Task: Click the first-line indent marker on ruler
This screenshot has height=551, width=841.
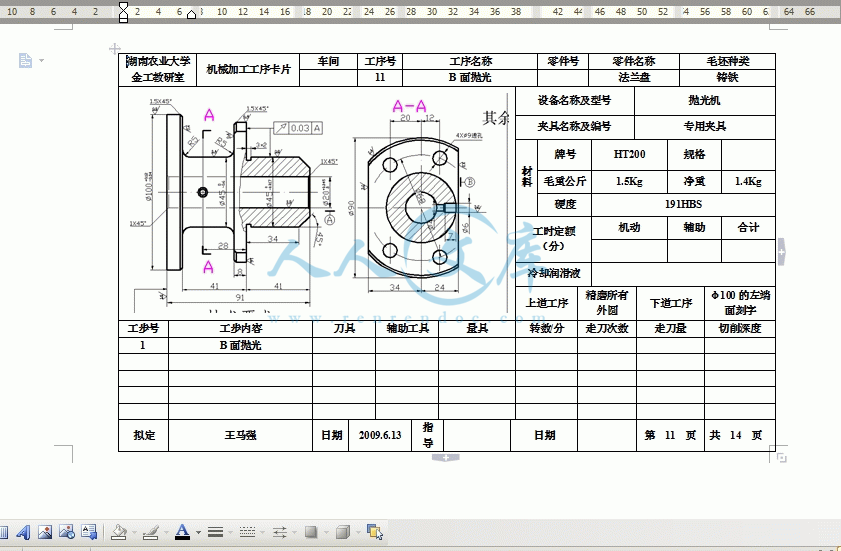Action: 123,5
